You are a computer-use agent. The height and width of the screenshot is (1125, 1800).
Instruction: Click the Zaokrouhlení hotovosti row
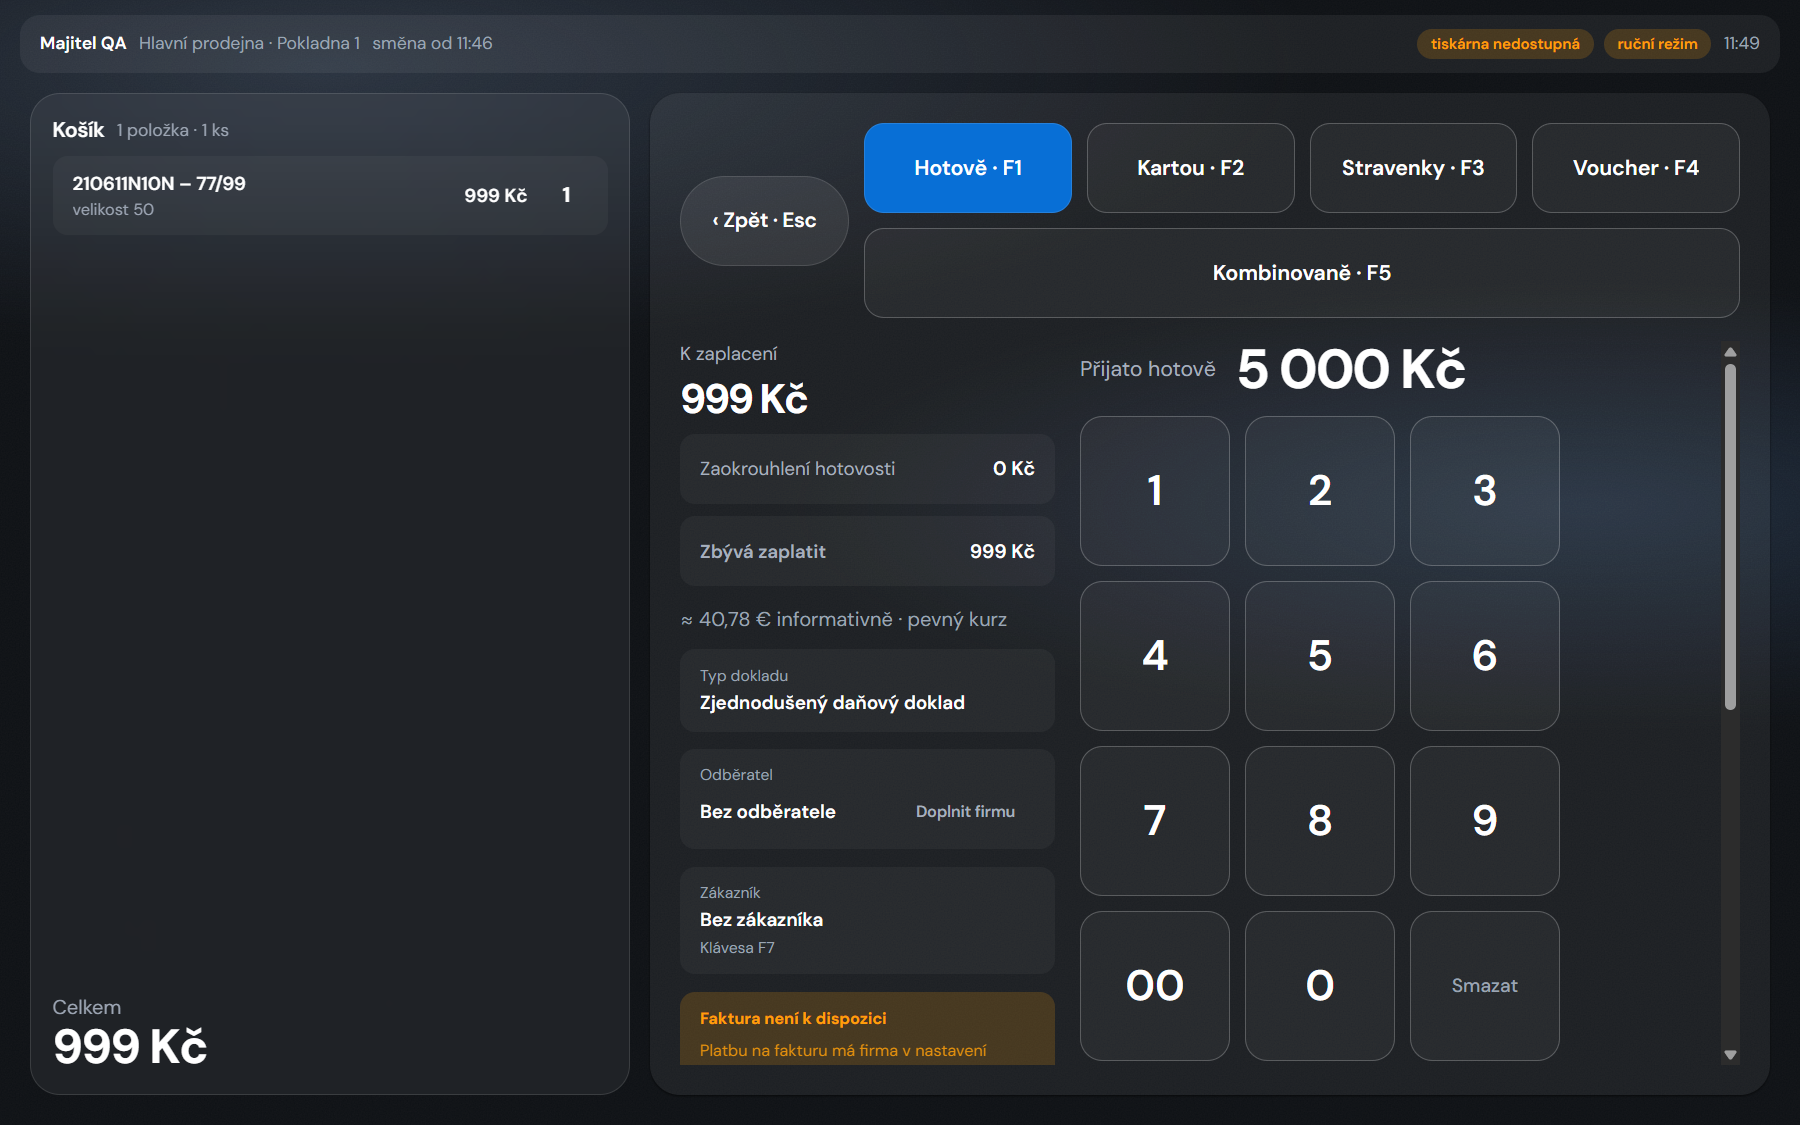(x=867, y=469)
